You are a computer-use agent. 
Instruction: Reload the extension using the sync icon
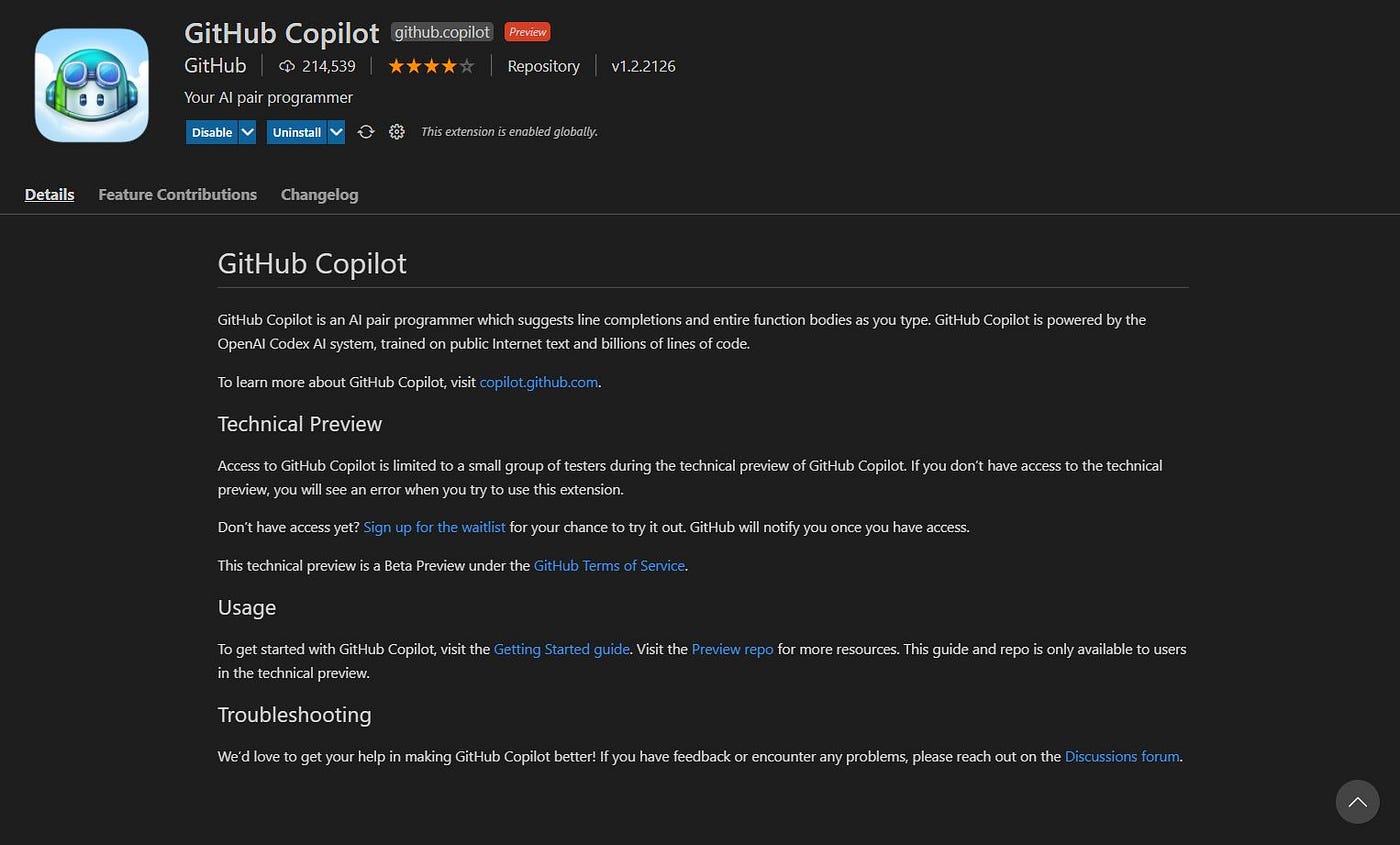pyautogui.click(x=365, y=131)
